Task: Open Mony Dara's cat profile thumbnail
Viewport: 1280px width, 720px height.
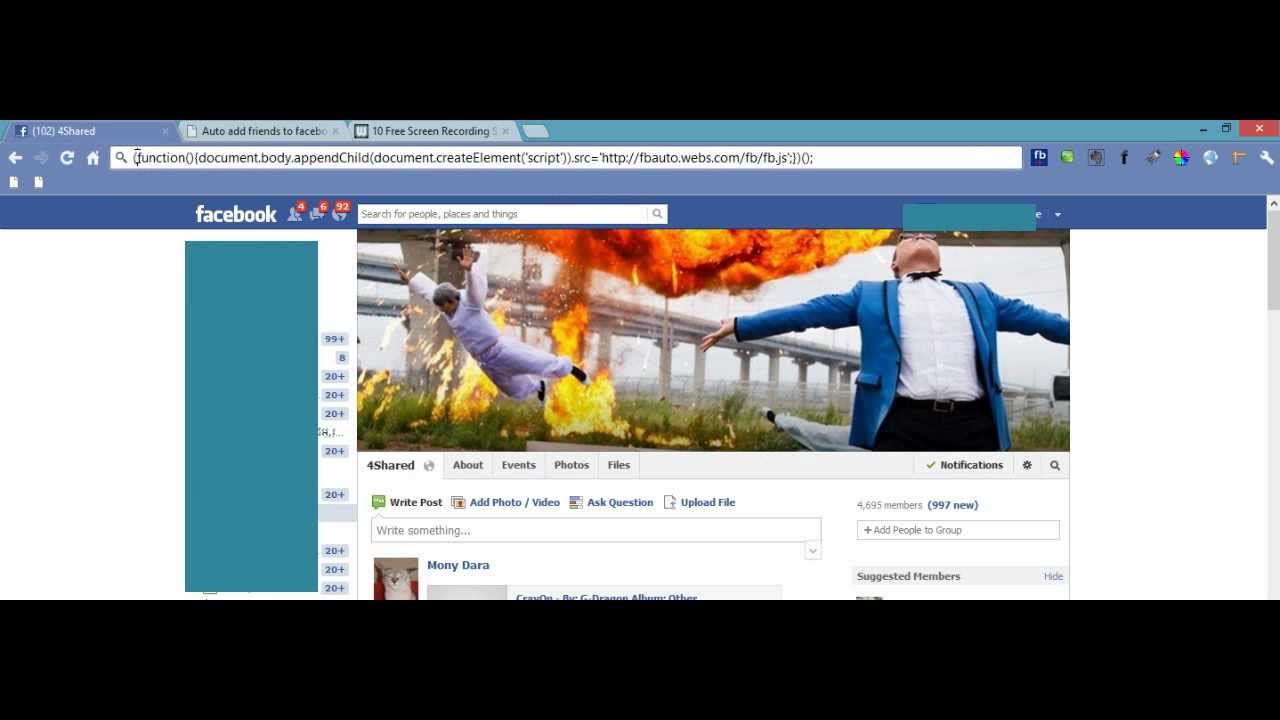Action: tap(396, 579)
